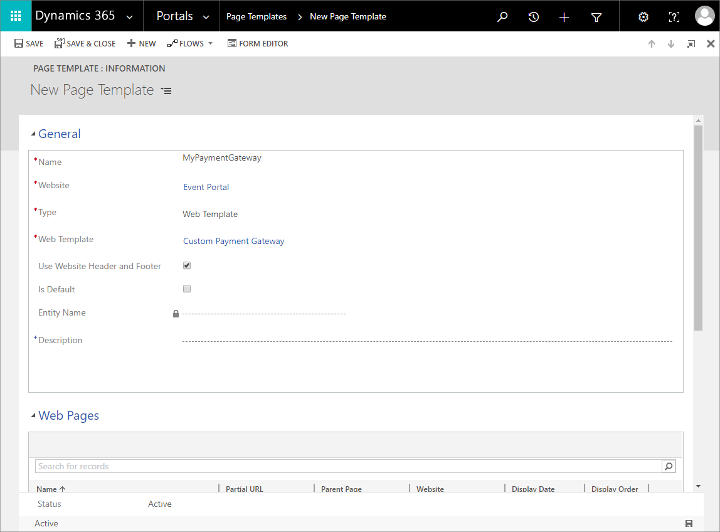The image size is (720, 532).
Task: Open the app launcher waffle icon
Action: (16, 16)
